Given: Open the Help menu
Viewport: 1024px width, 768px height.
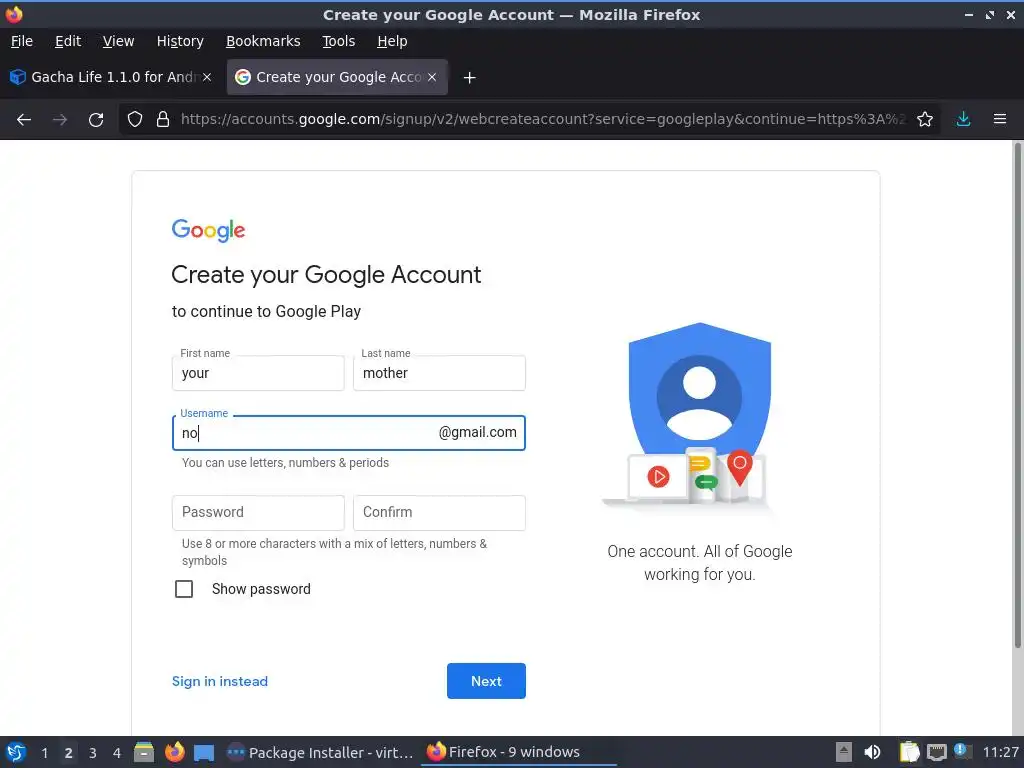Looking at the screenshot, I should 392,41.
